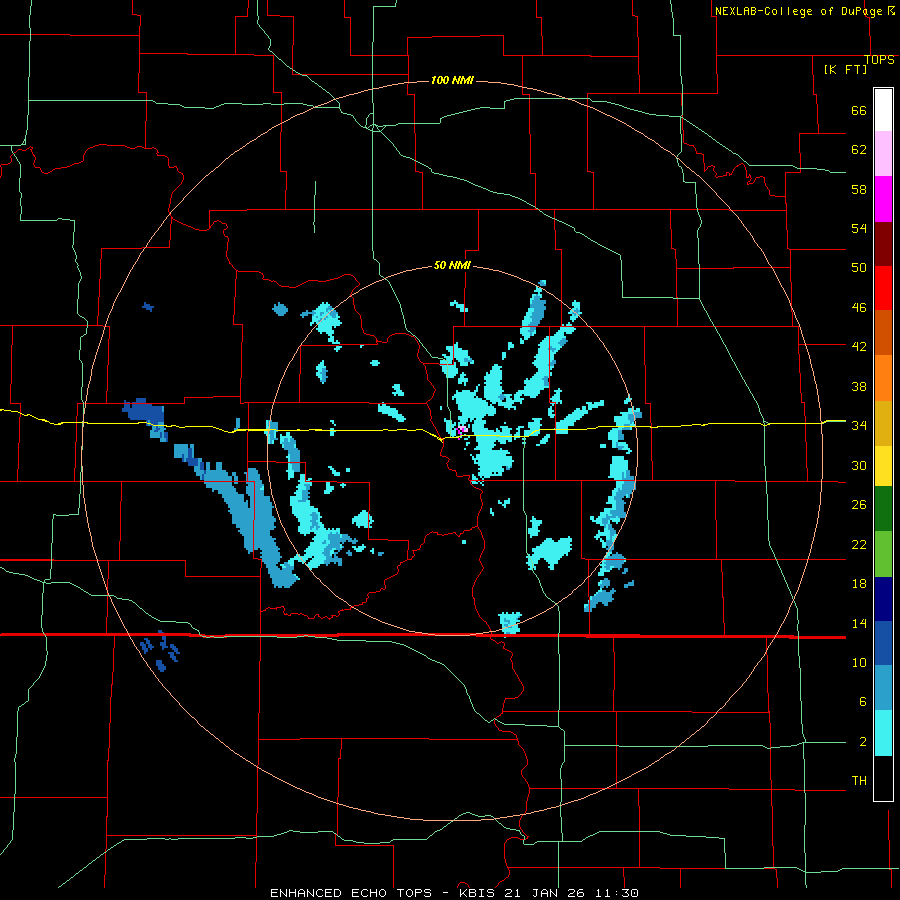Click the legend value 2
The image size is (900, 900).
point(862,742)
